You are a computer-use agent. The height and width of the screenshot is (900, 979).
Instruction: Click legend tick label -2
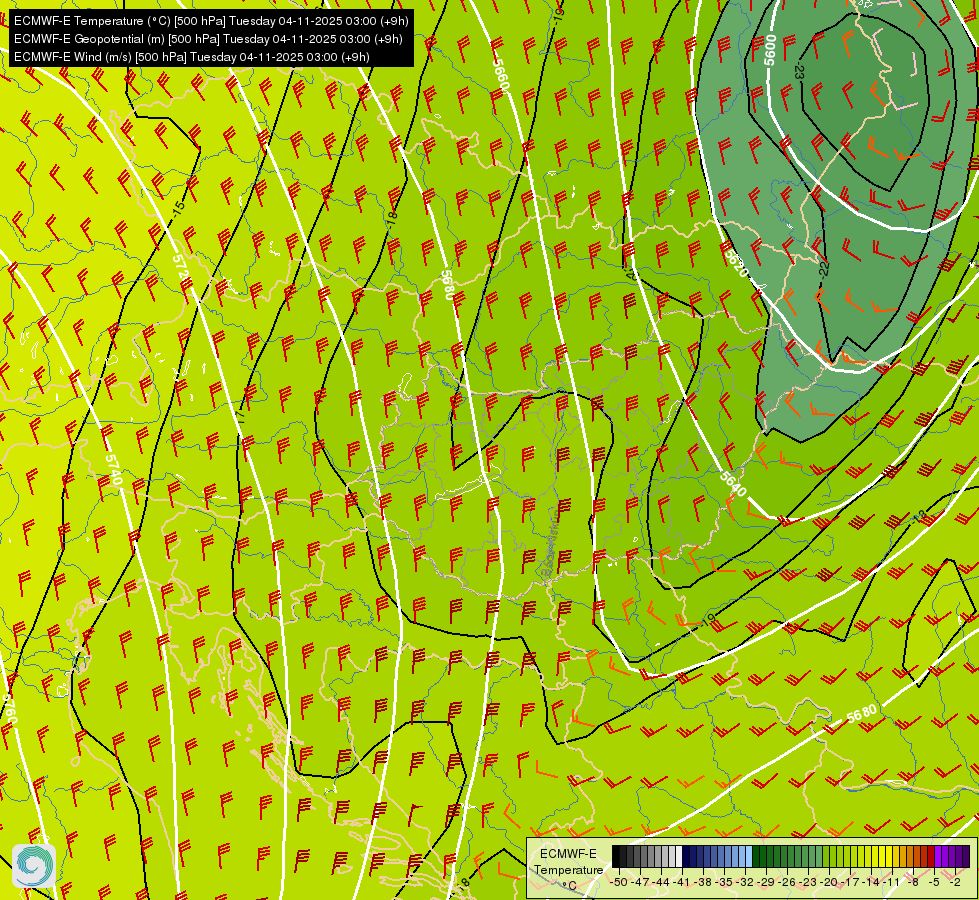tap(956, 882)
